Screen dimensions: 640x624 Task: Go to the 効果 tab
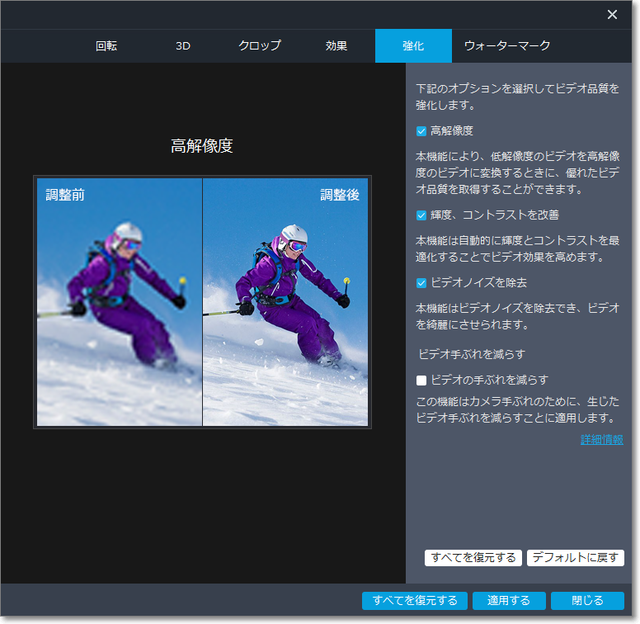pos(336,46)
